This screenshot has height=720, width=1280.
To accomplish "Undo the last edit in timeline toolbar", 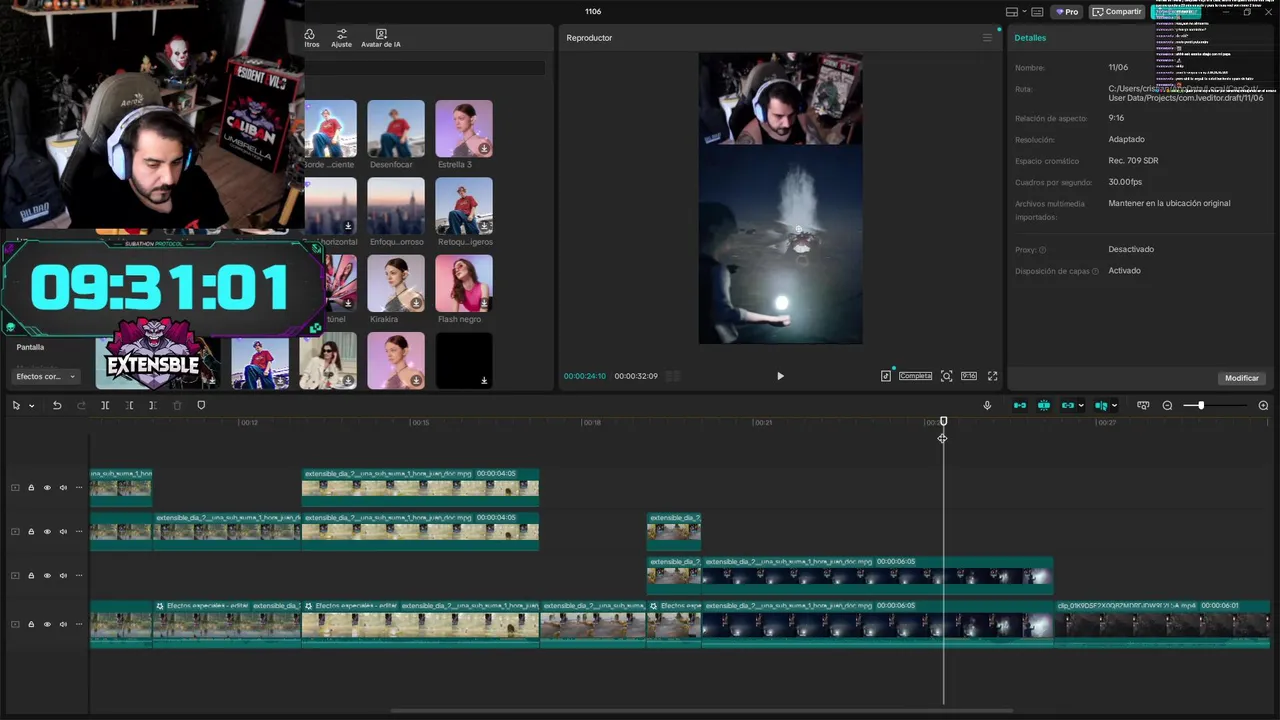I will point(57,405).
